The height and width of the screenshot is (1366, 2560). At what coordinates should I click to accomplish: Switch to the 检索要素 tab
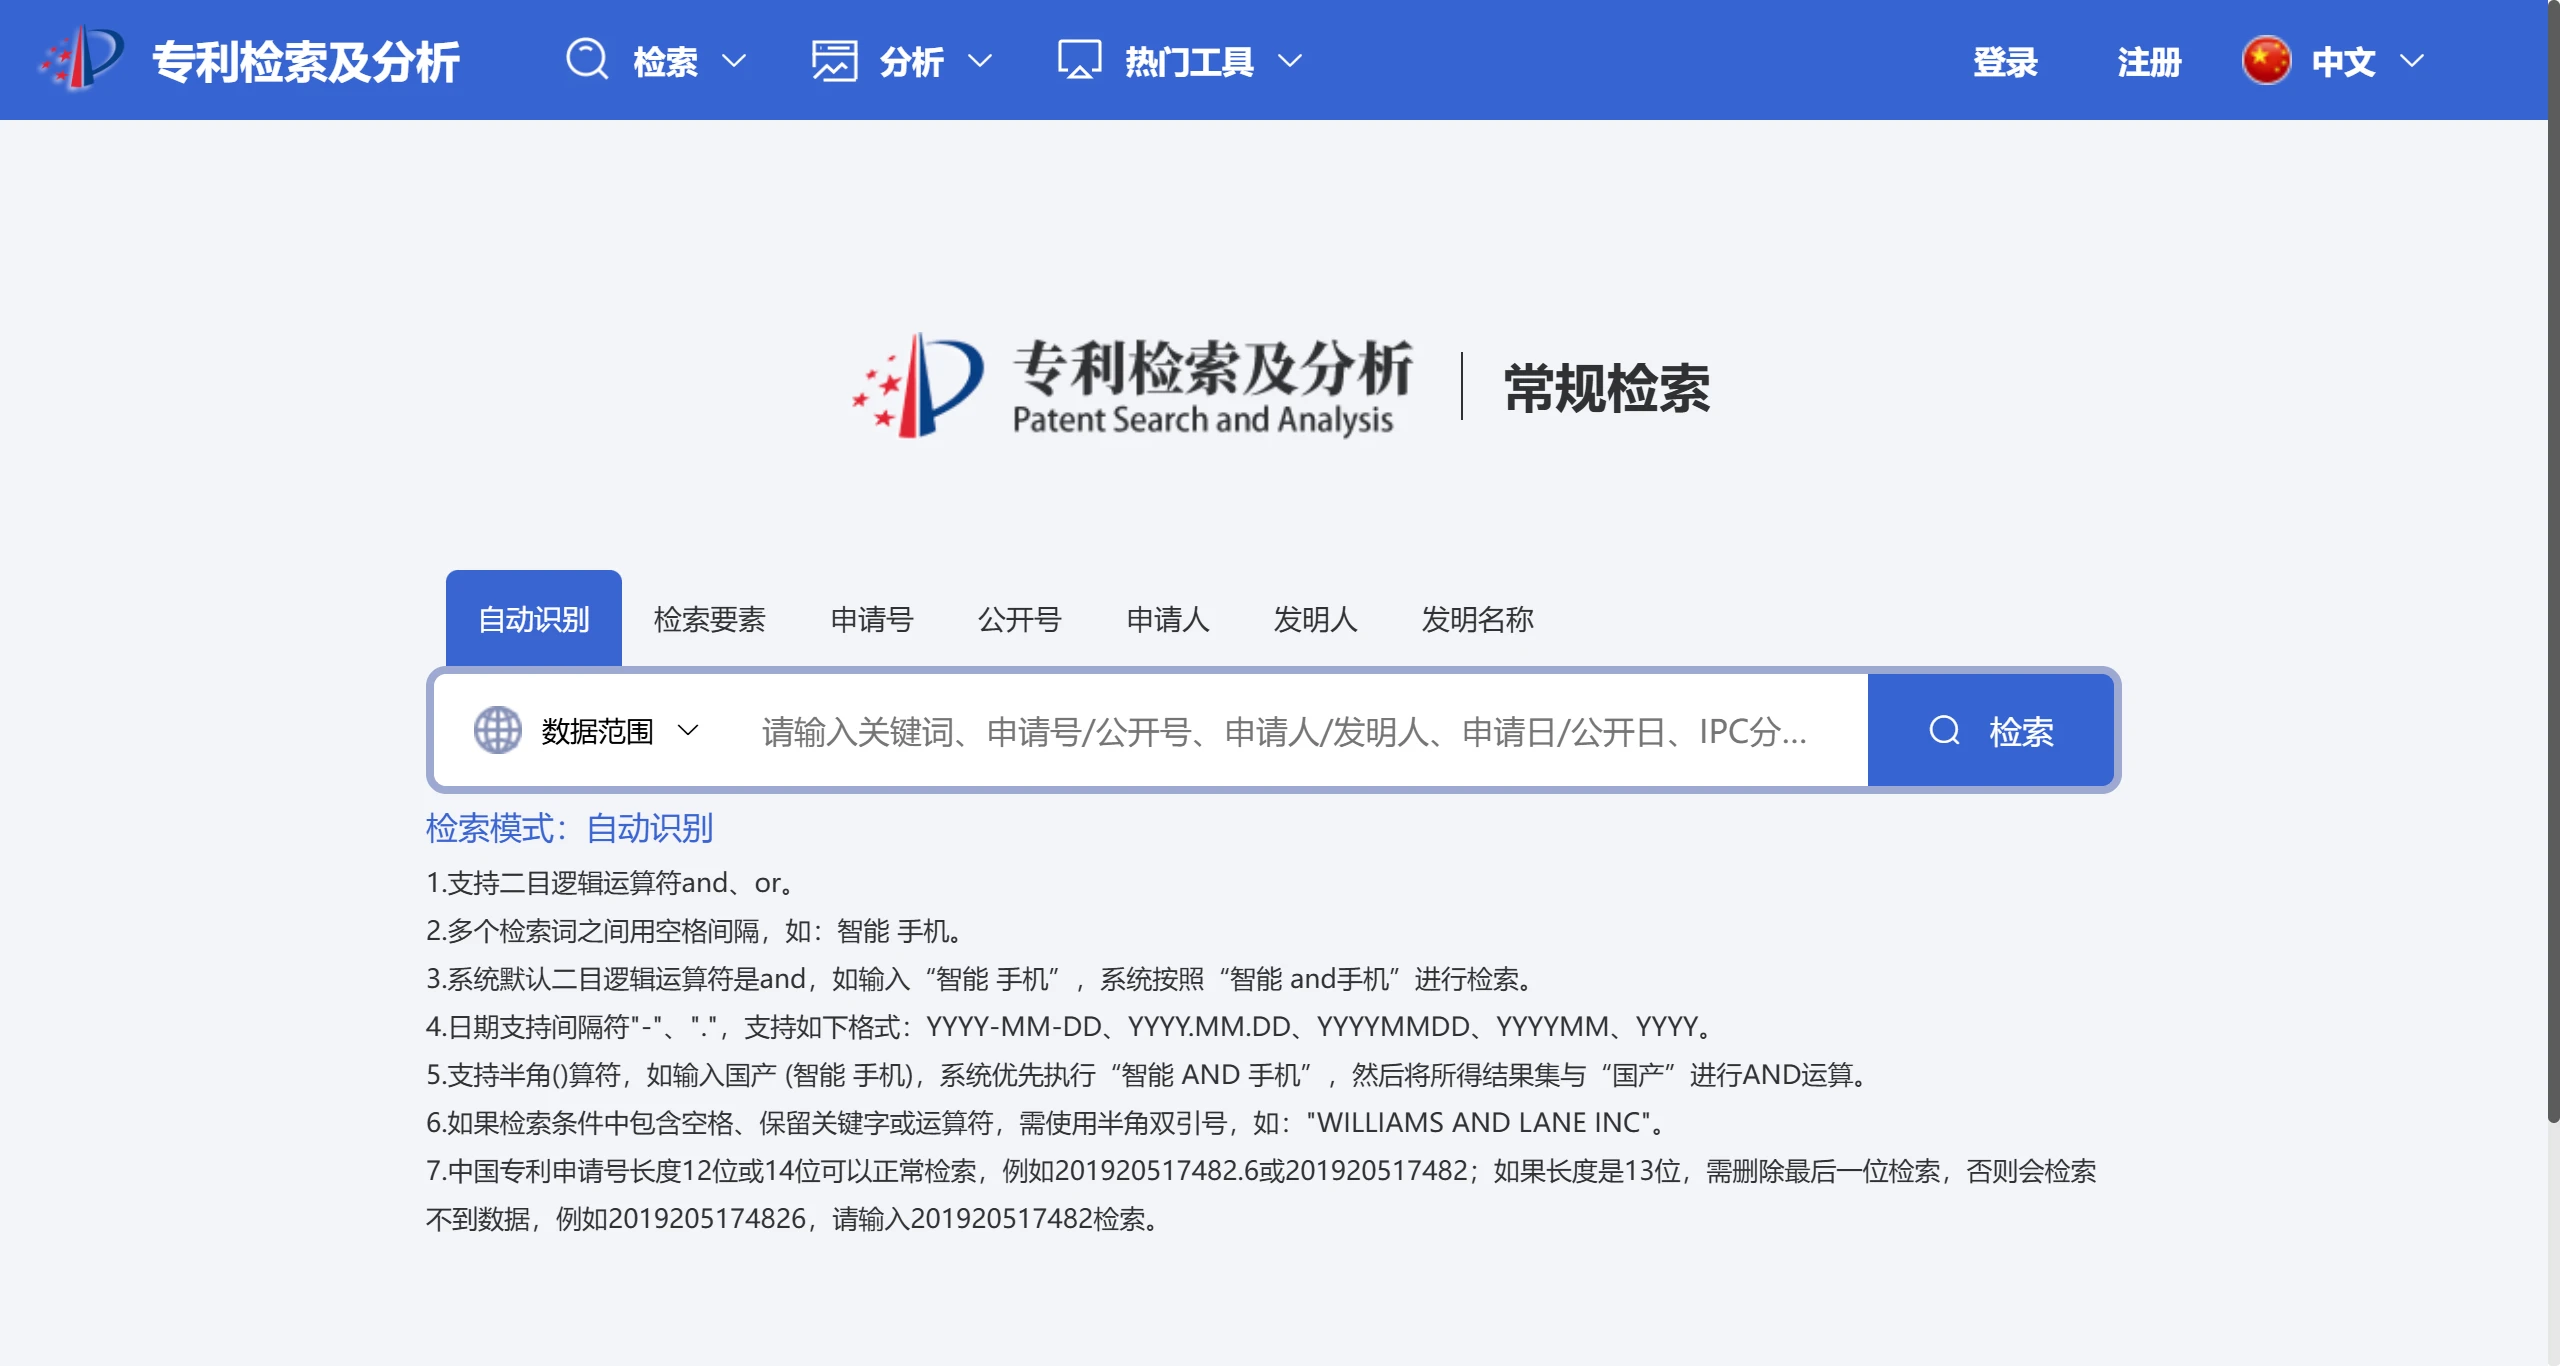(x=710, y=620)
